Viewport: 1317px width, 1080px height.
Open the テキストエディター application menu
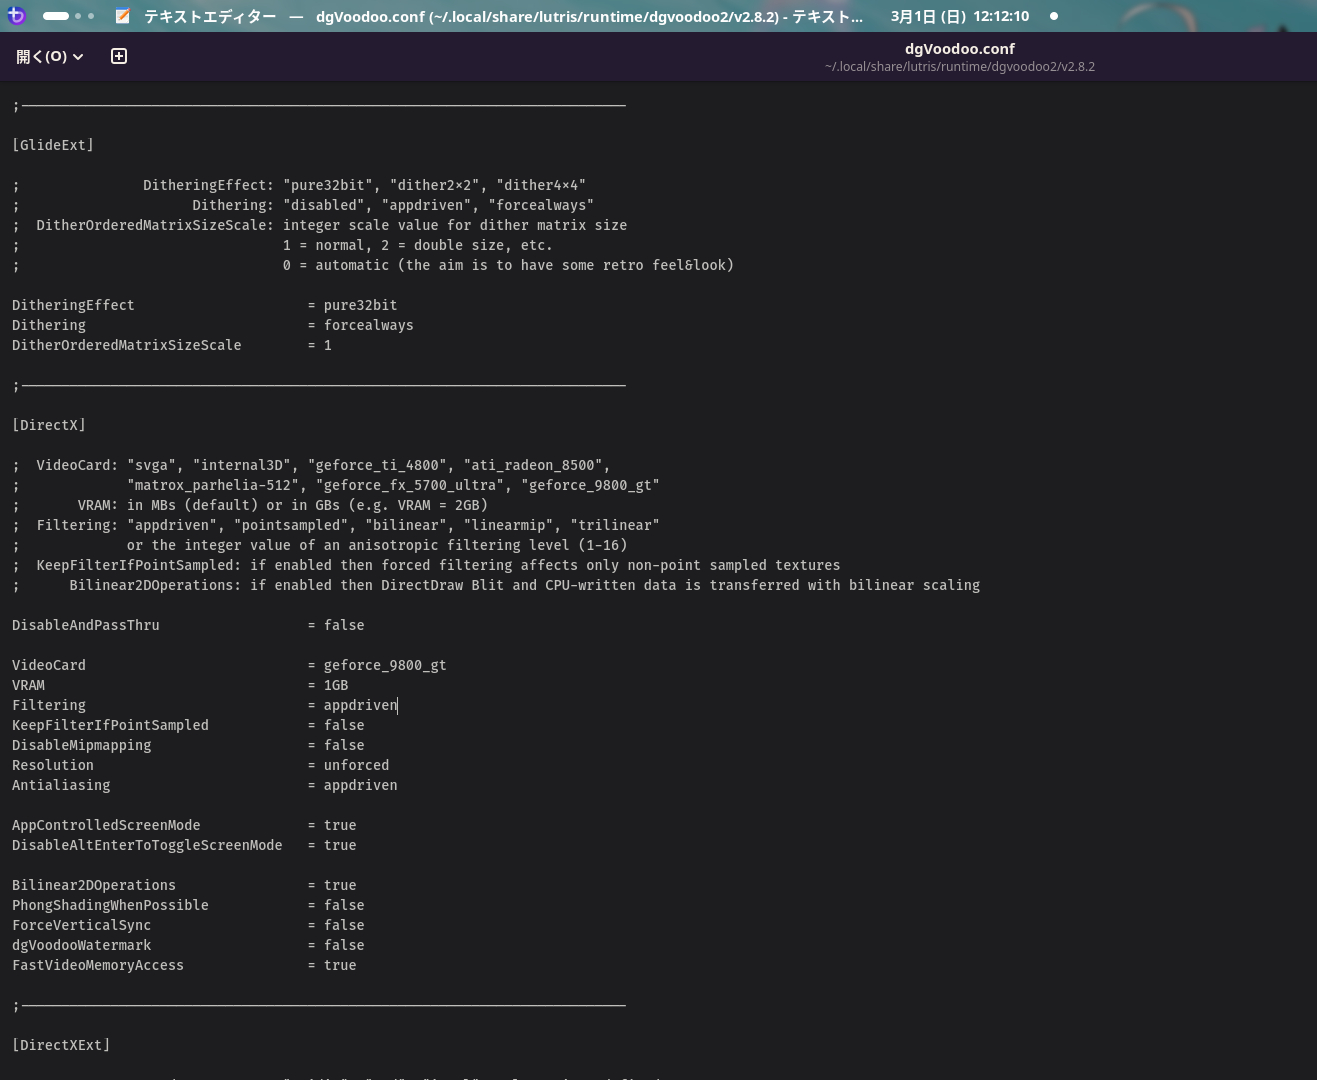pos(210,16)
